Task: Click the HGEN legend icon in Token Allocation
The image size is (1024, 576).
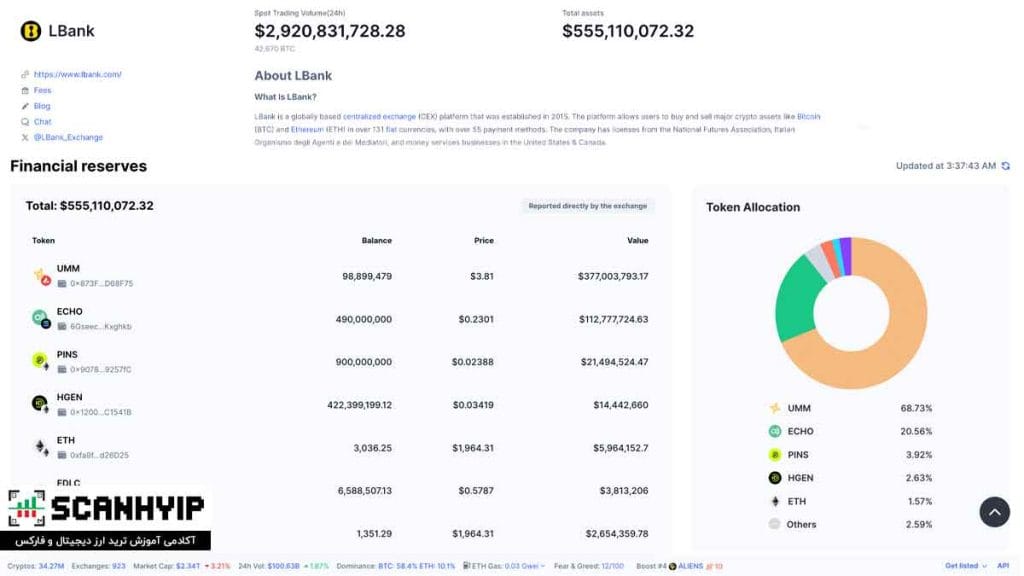Action: tap(775, 477)
